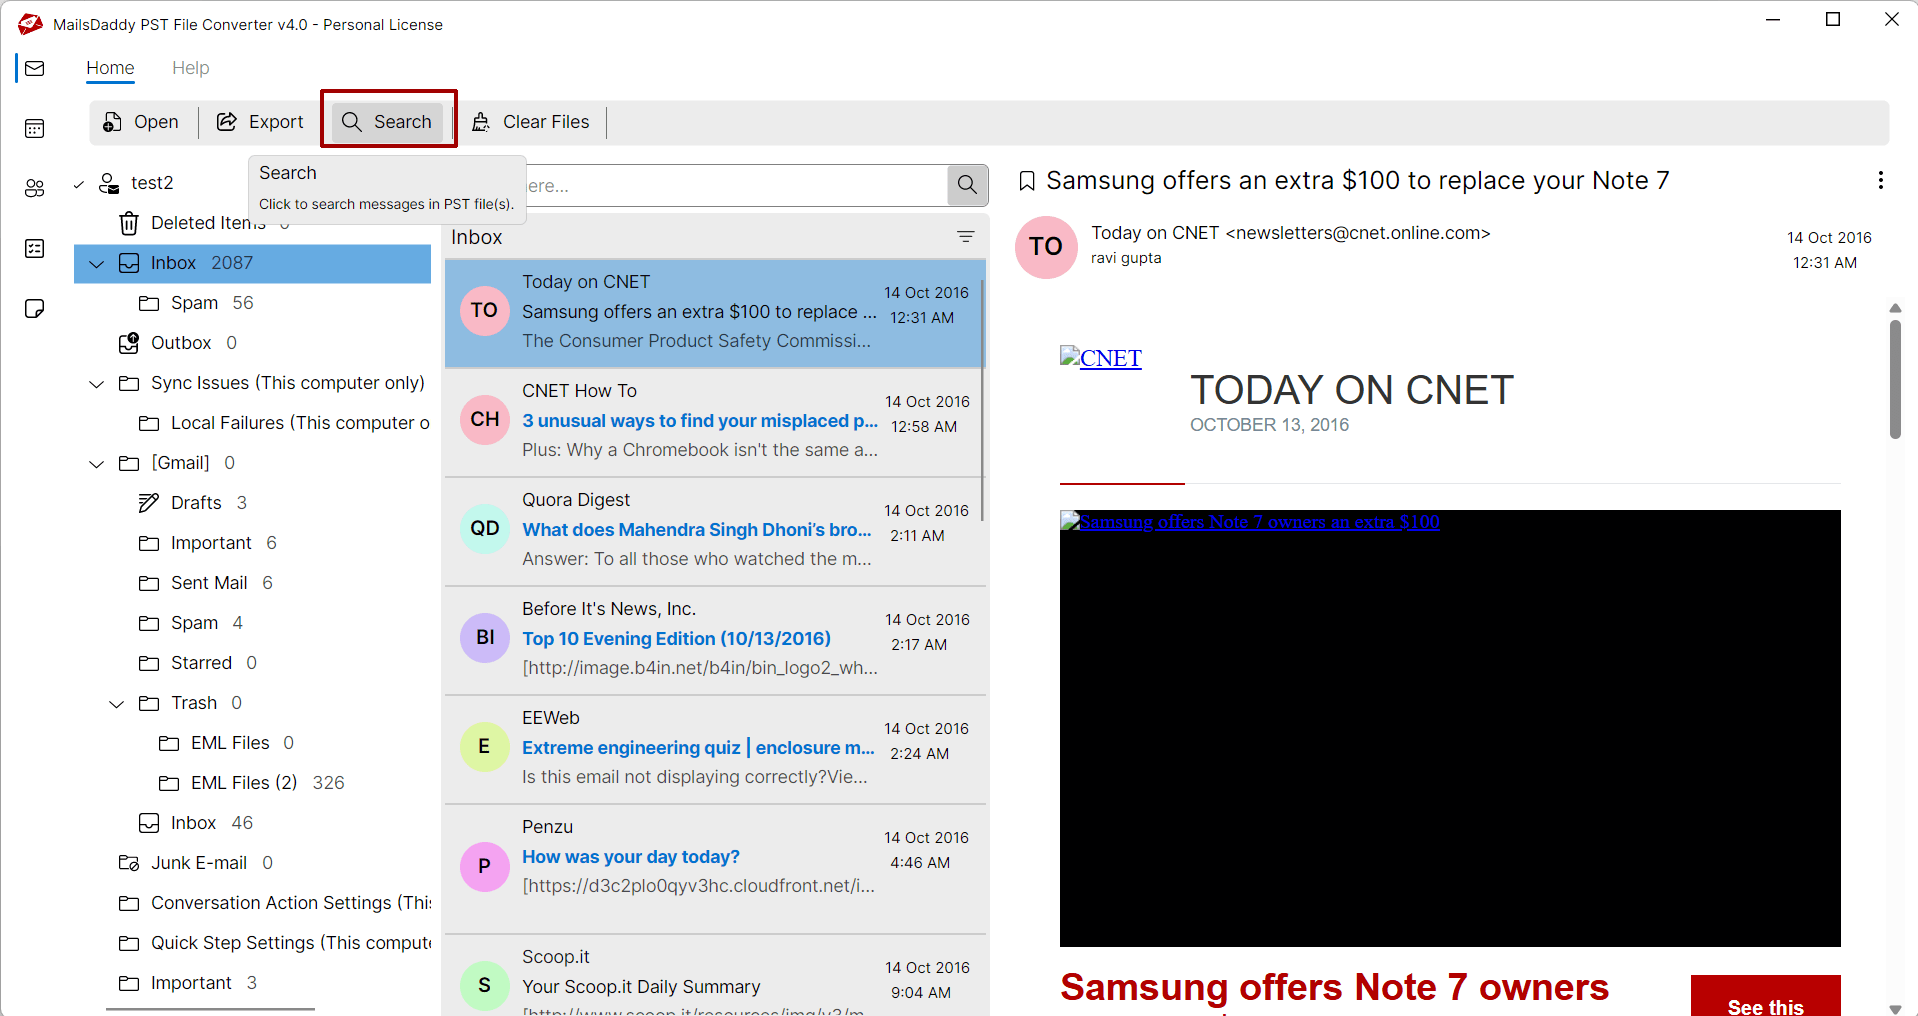Collapse Sync Issues folder
1918x1016 pixels.
click(97, 384)
